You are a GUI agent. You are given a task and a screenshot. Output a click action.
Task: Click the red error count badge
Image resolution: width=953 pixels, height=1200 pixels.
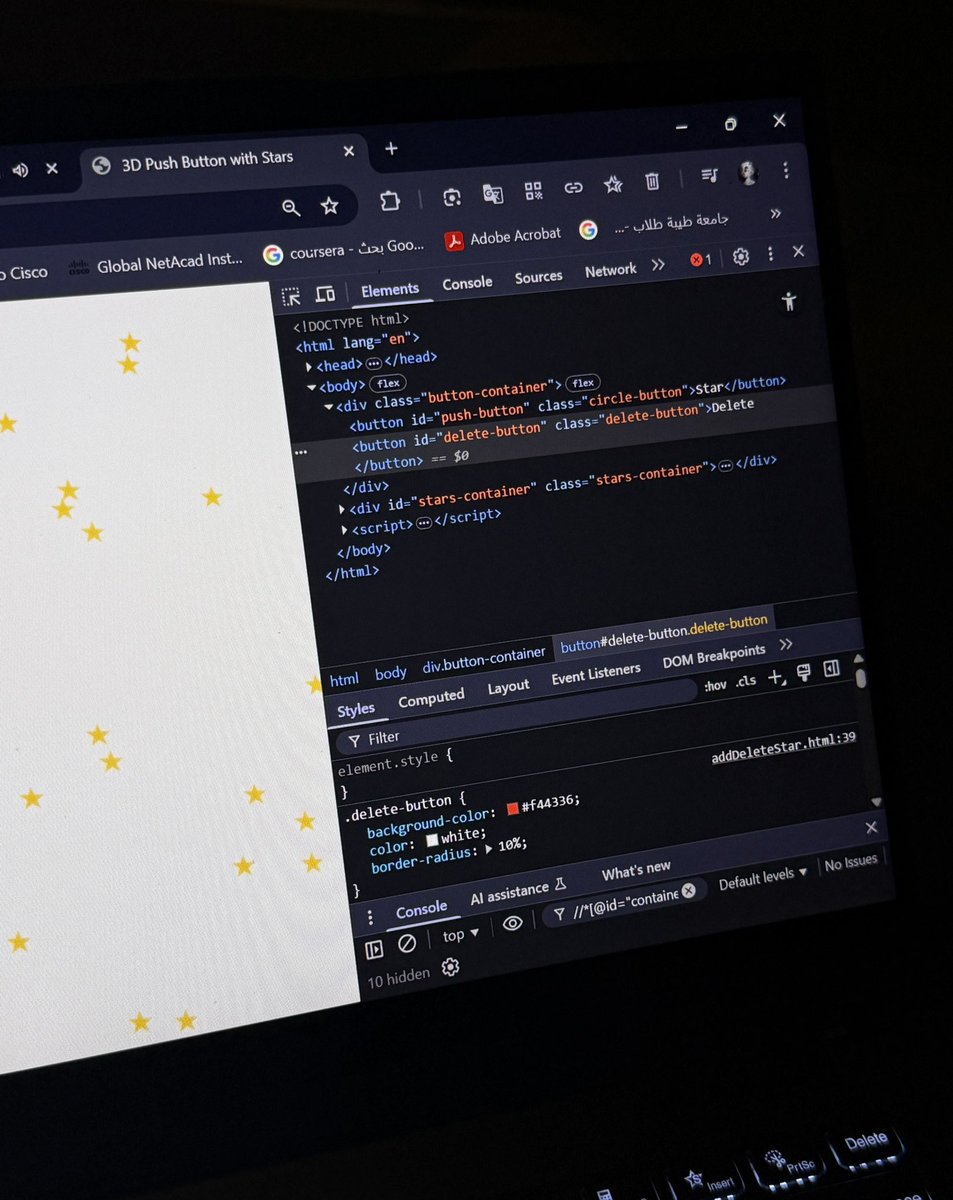click(x=701, y=260)
